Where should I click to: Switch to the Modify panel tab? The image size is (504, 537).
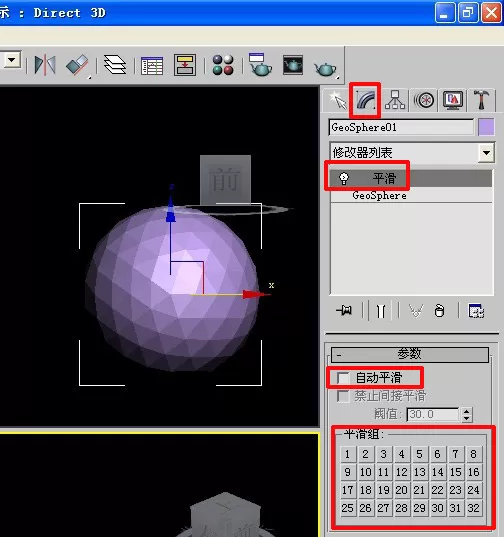365,100
